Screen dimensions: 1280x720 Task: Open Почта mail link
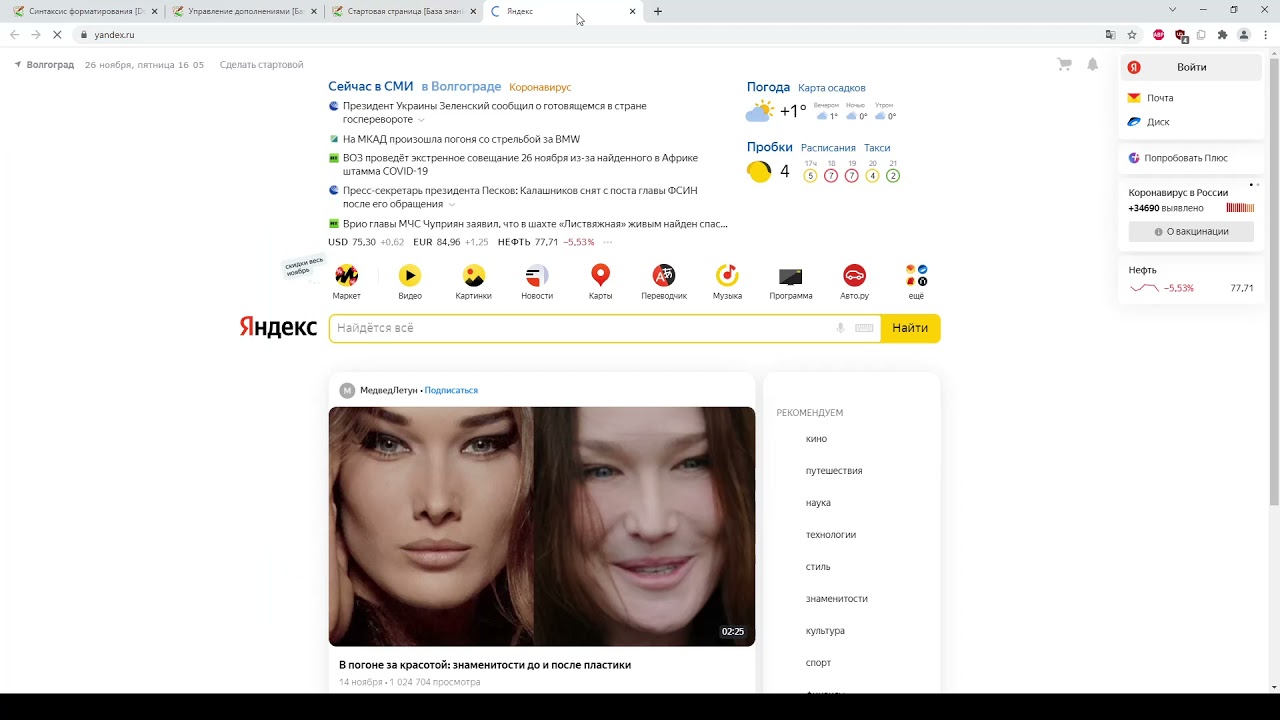tap(1160, 98)
